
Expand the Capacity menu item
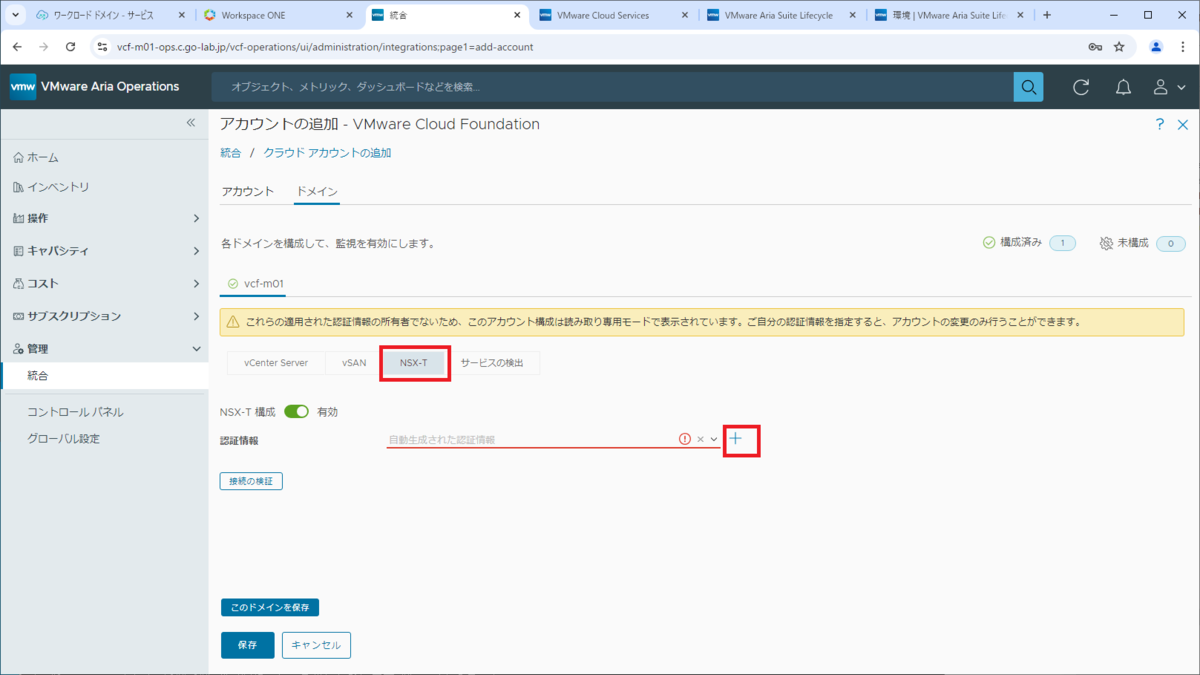click(104, 251)
